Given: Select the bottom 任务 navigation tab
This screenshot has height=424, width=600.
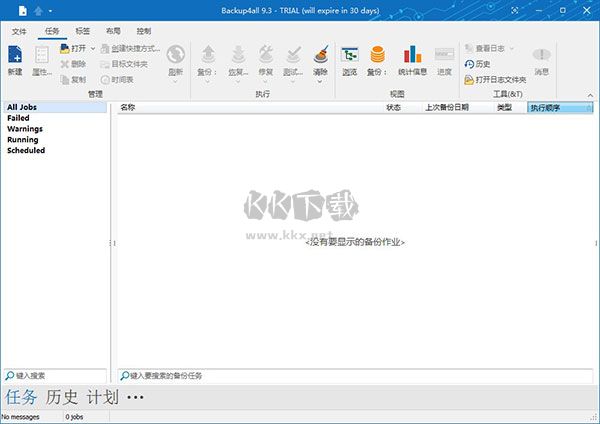Looking at the screenshot, I should point(21,397).
